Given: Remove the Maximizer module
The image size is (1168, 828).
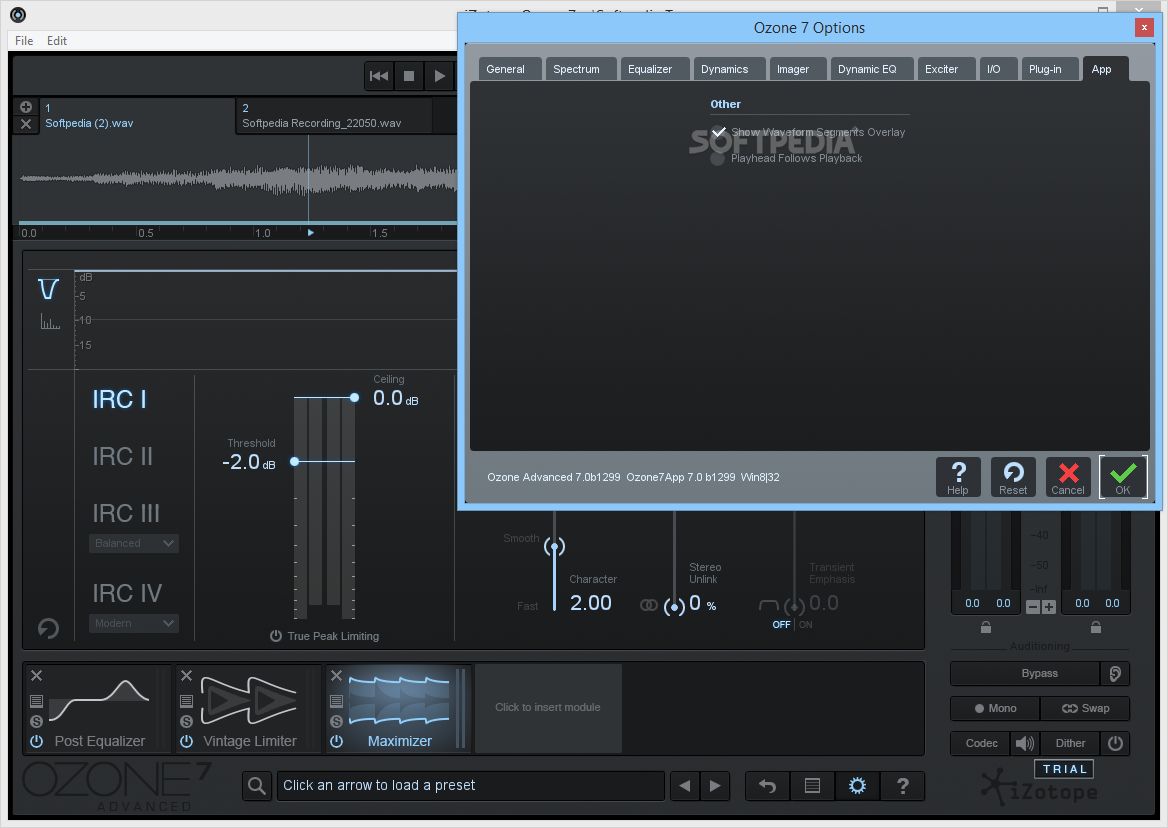Looking at the screenshot, I should click(x=336, y=675).
